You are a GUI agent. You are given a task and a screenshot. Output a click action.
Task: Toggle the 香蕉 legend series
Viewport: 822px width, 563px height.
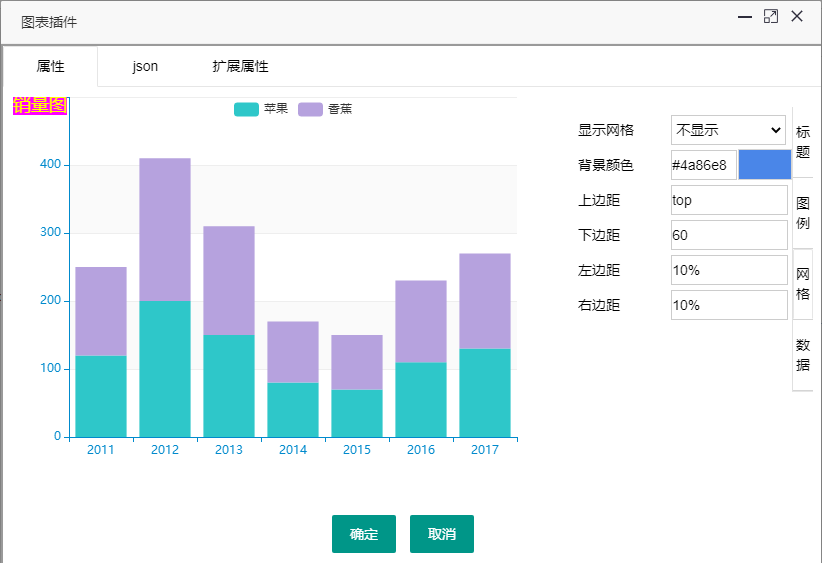point(325,109)
